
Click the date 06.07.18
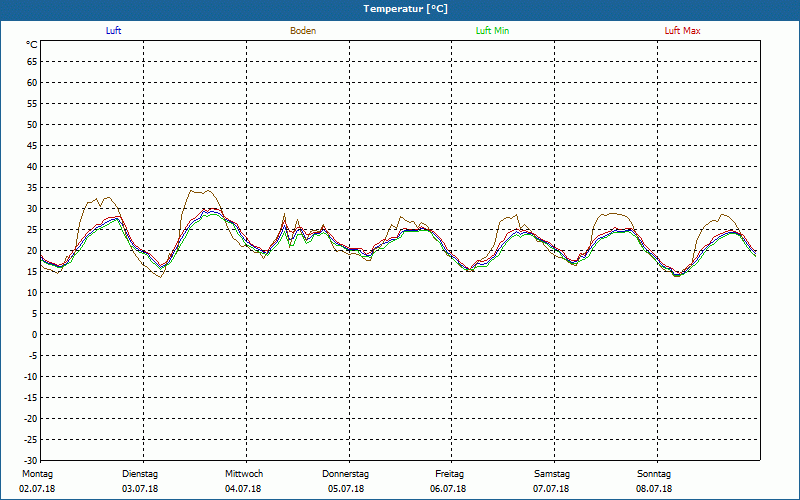click(x=448, y=489)
